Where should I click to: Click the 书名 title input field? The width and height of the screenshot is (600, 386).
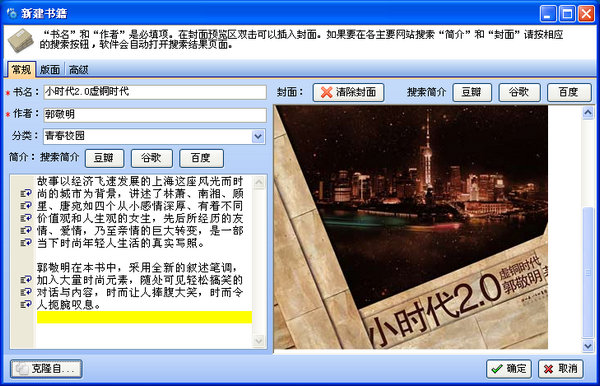coord(155,92)
